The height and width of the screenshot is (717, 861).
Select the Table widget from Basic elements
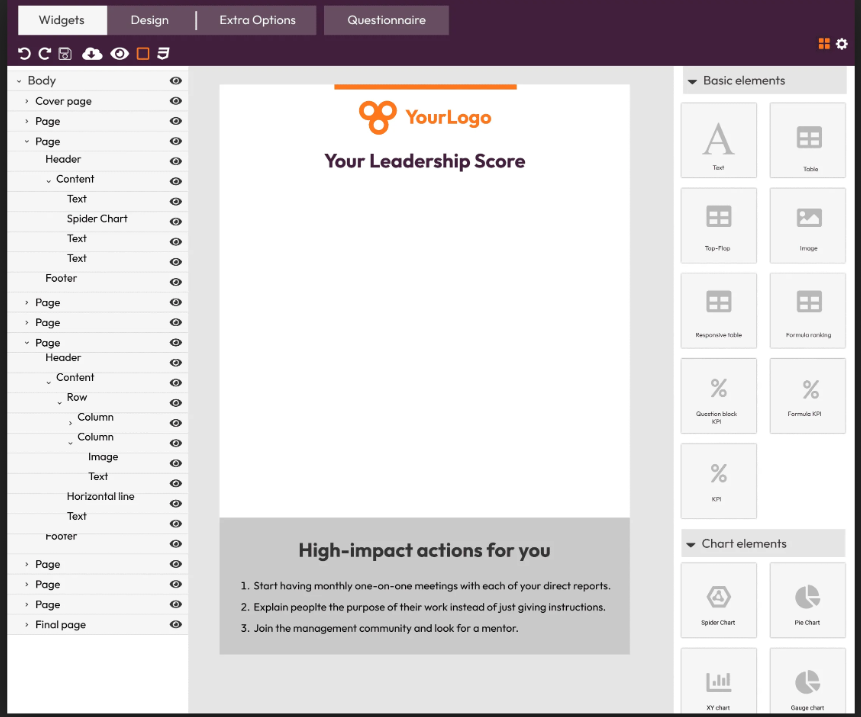pos(807,139)
